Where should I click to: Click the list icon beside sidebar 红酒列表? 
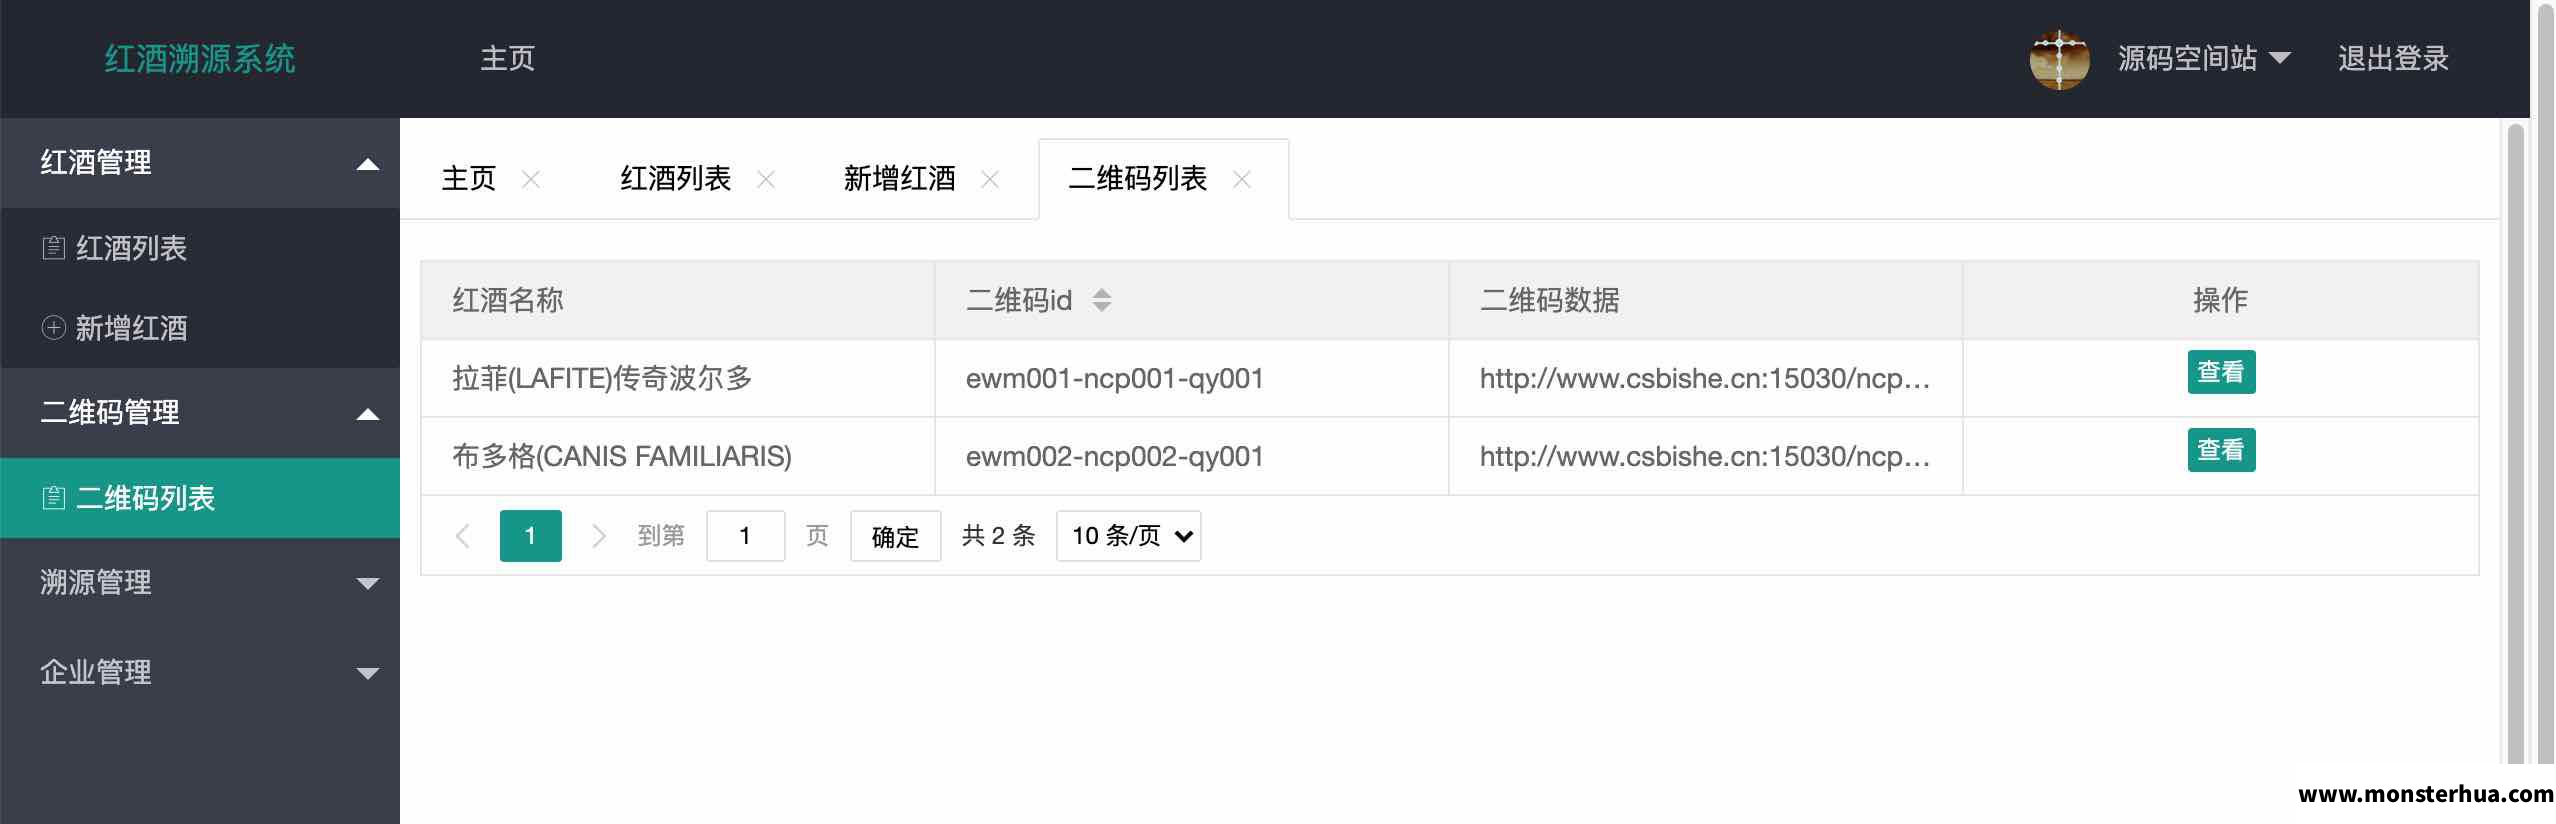click(x=54, y=248)
